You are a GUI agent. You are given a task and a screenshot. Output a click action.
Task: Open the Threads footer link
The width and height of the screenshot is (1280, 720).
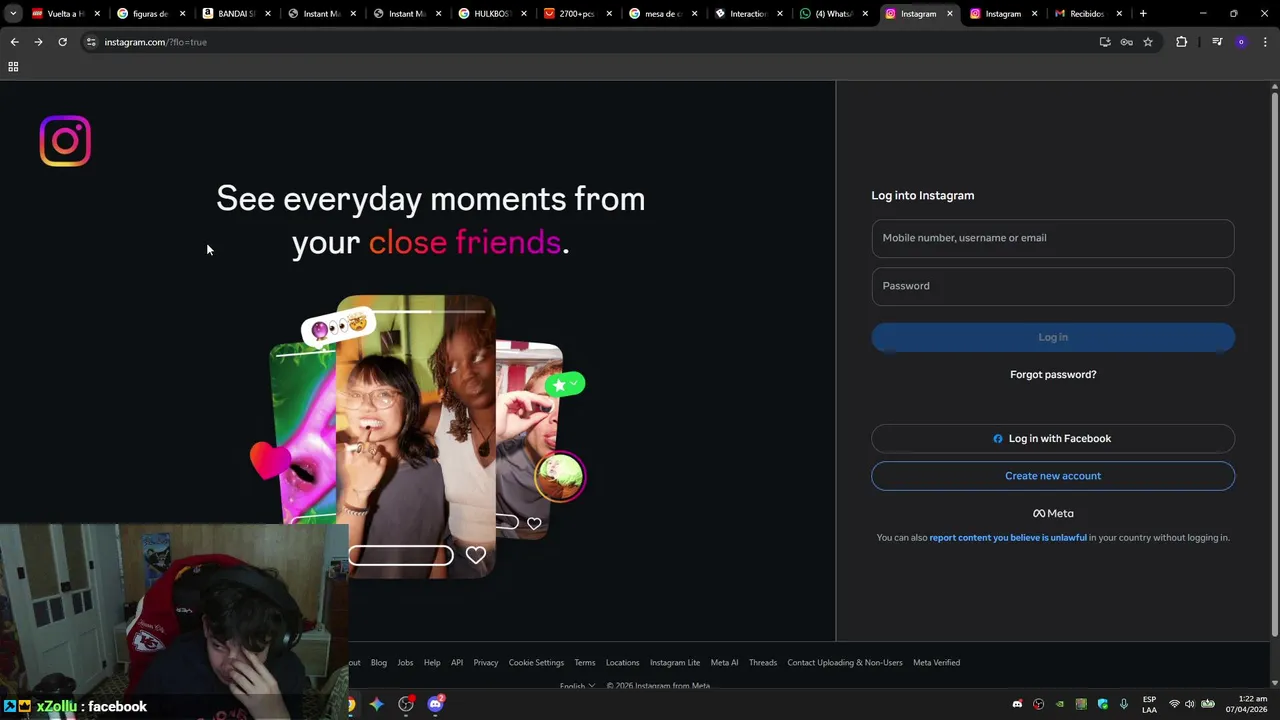[763, 663]
